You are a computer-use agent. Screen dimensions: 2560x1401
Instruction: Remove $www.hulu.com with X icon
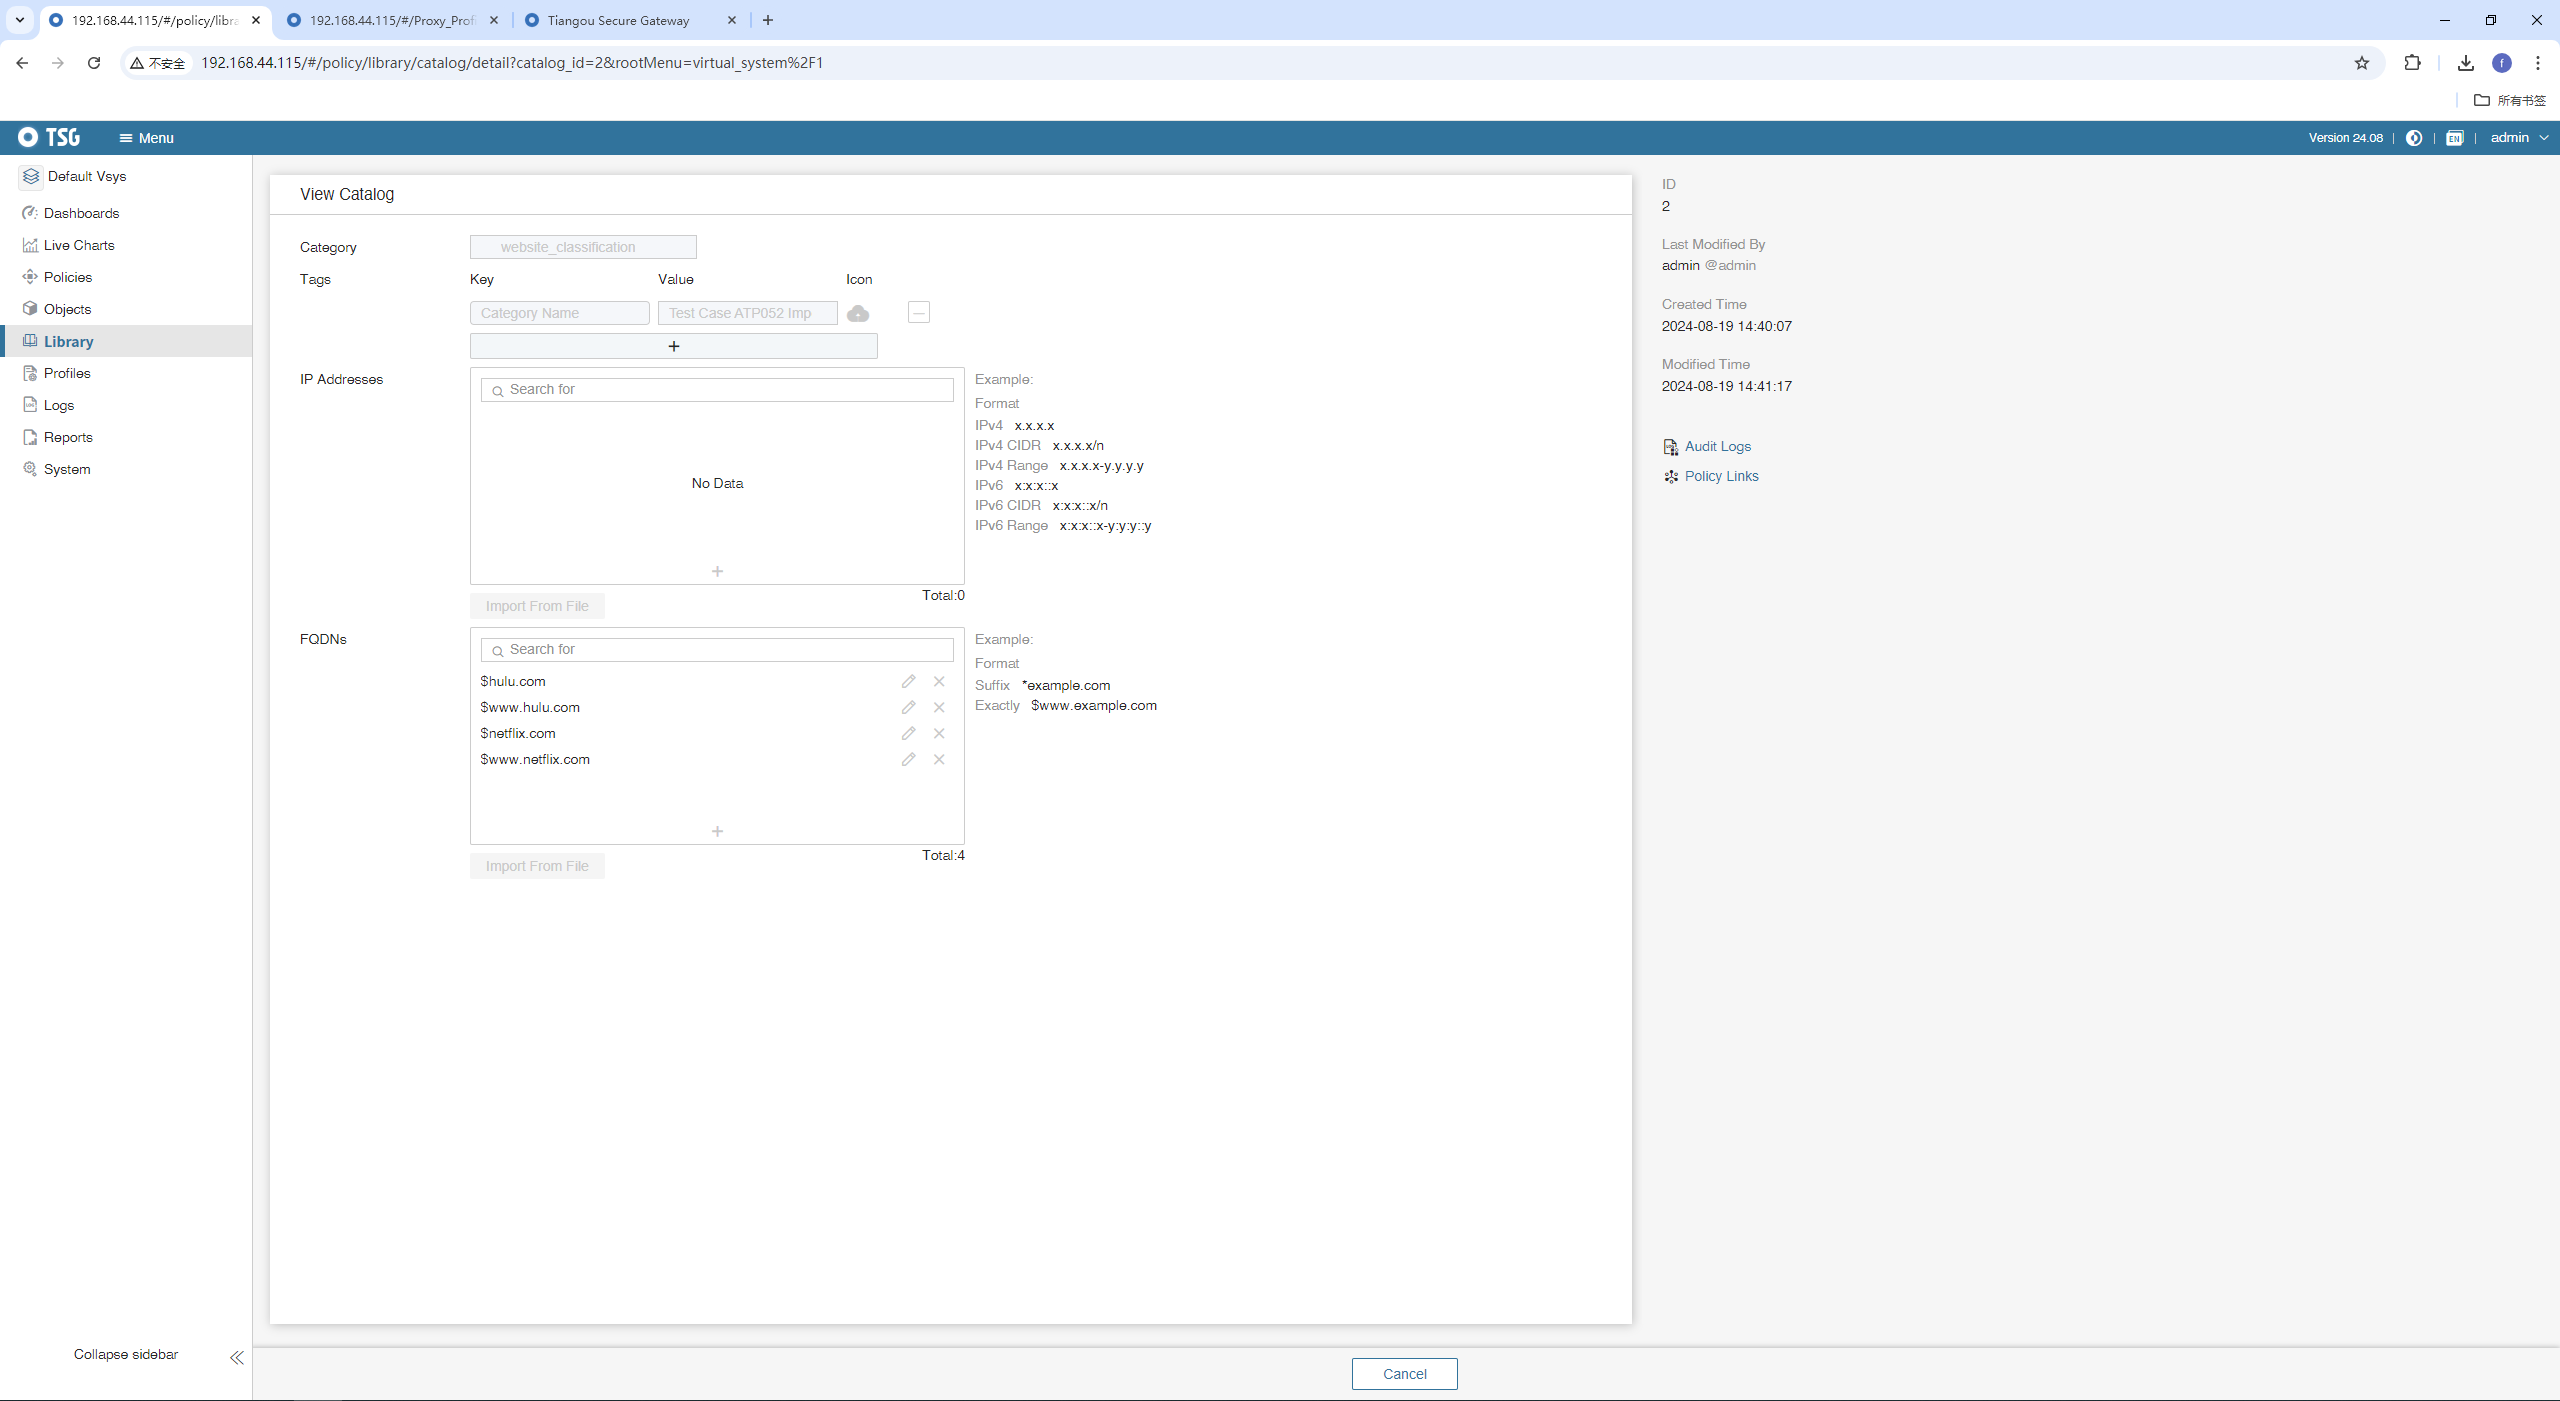(x=939, y=707)
